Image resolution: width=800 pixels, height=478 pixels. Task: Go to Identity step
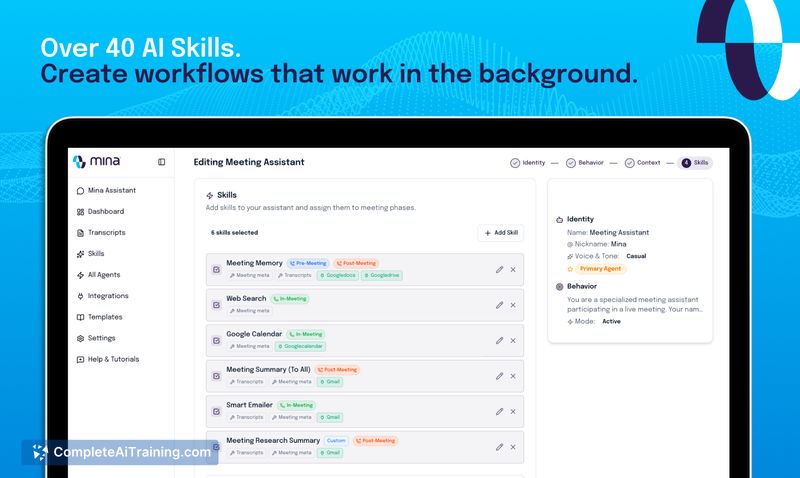[x=528, y=163]
